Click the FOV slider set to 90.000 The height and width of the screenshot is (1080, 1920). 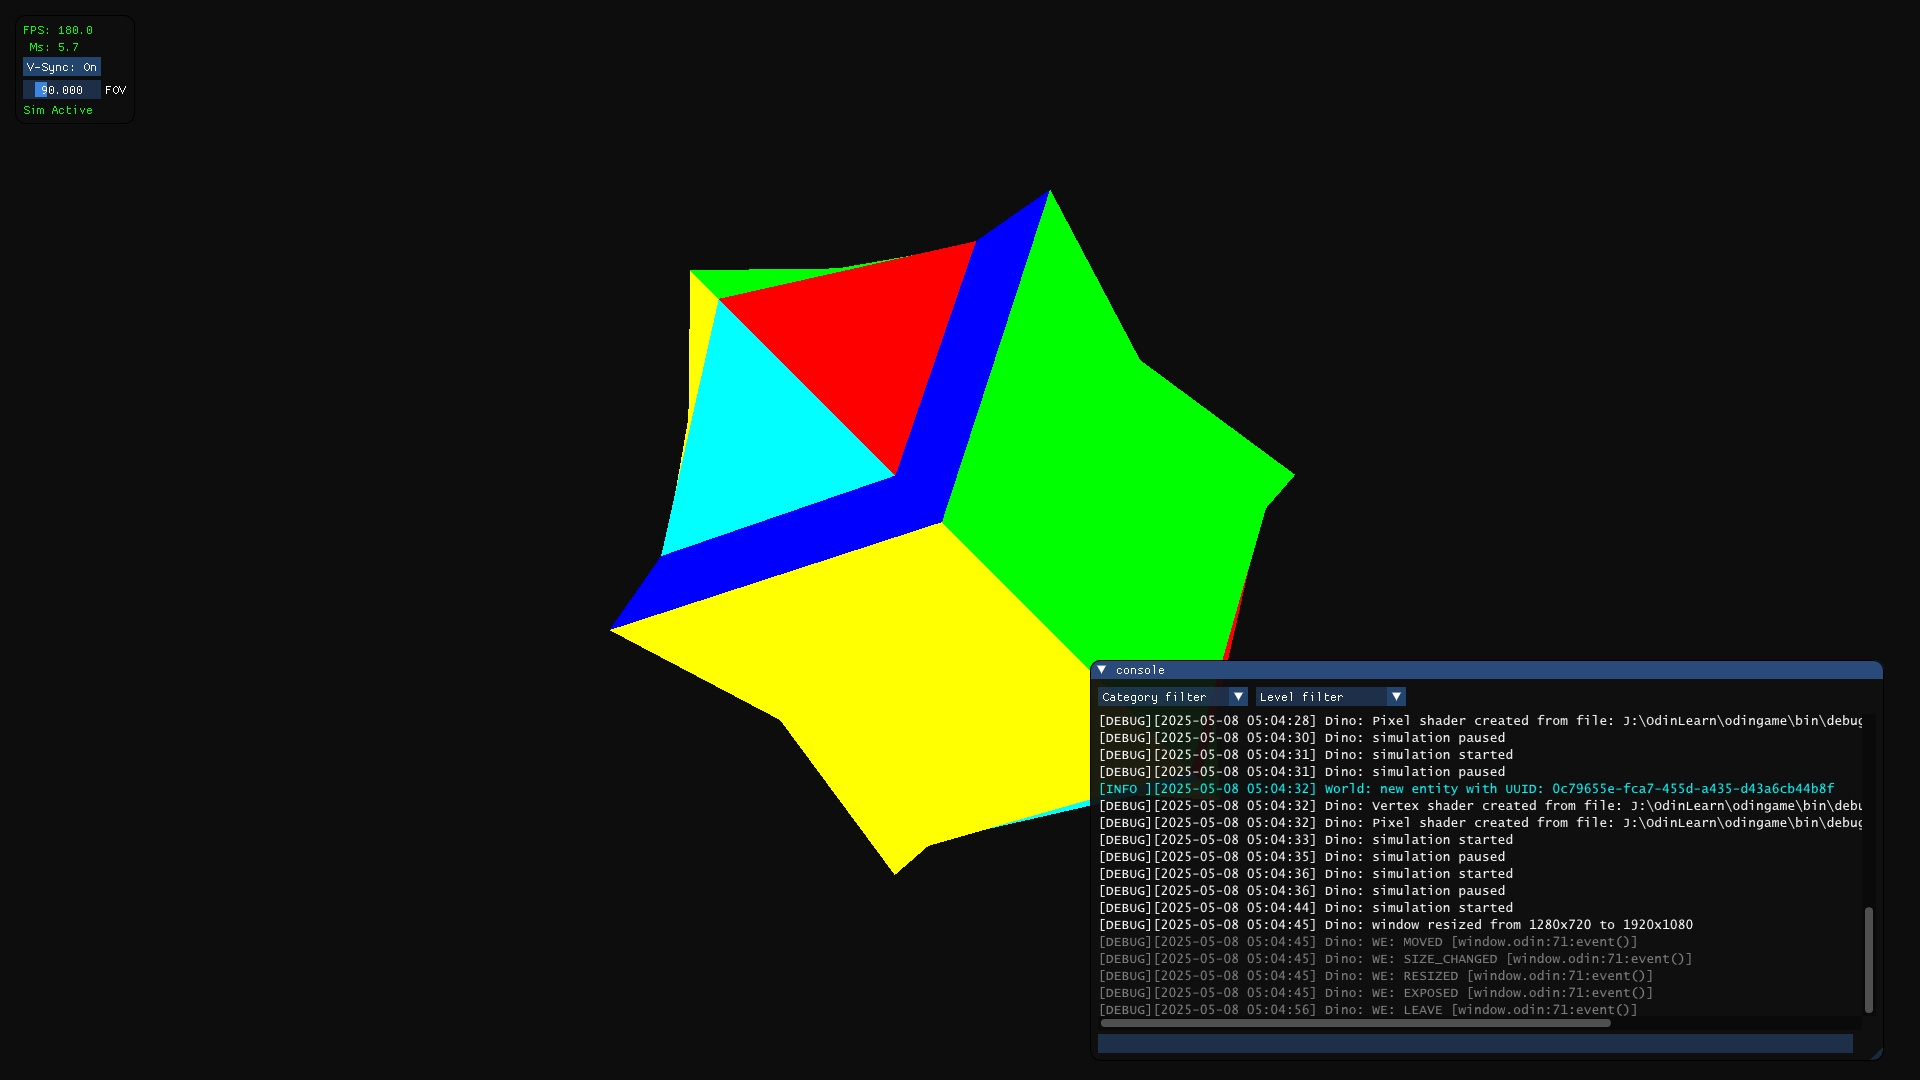(61, 90)
